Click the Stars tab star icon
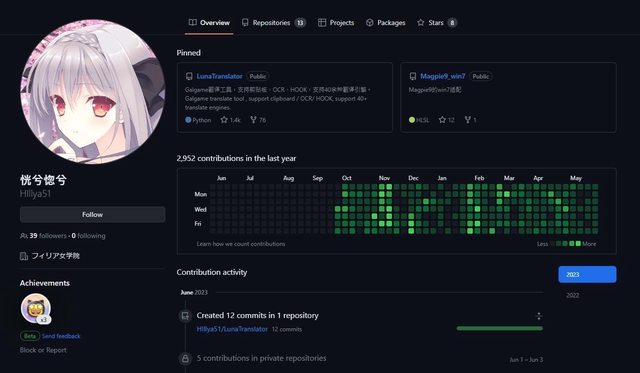 [x=420, y=23]
